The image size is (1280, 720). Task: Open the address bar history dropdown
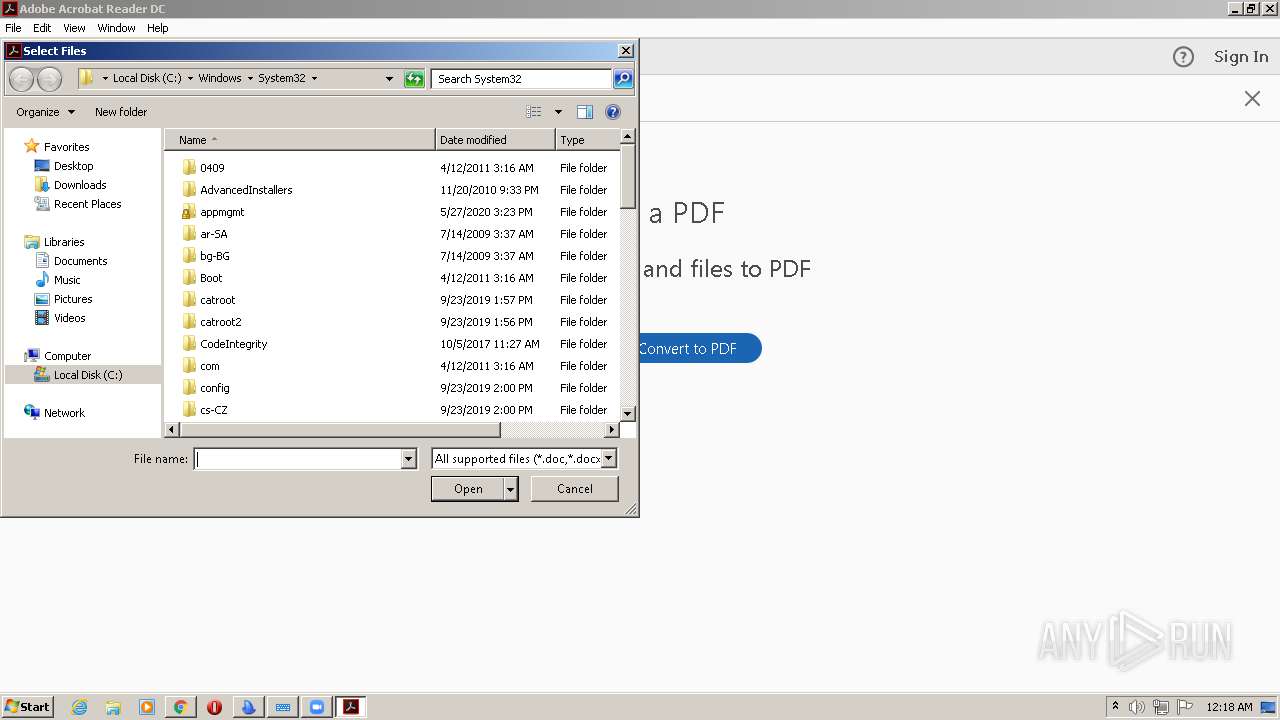[x=390, y=79]
